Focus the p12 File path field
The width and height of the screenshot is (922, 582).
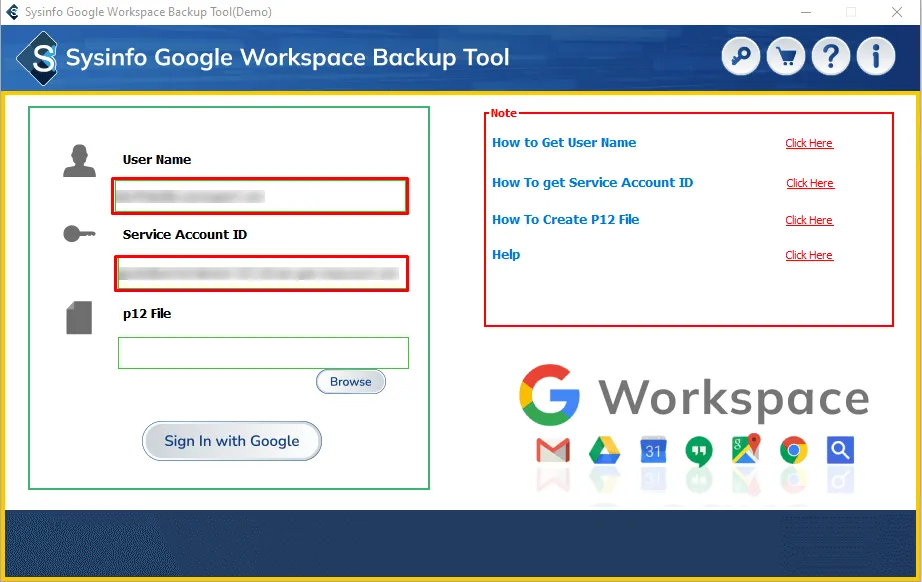pyautogui.click(x=263, y=353)
